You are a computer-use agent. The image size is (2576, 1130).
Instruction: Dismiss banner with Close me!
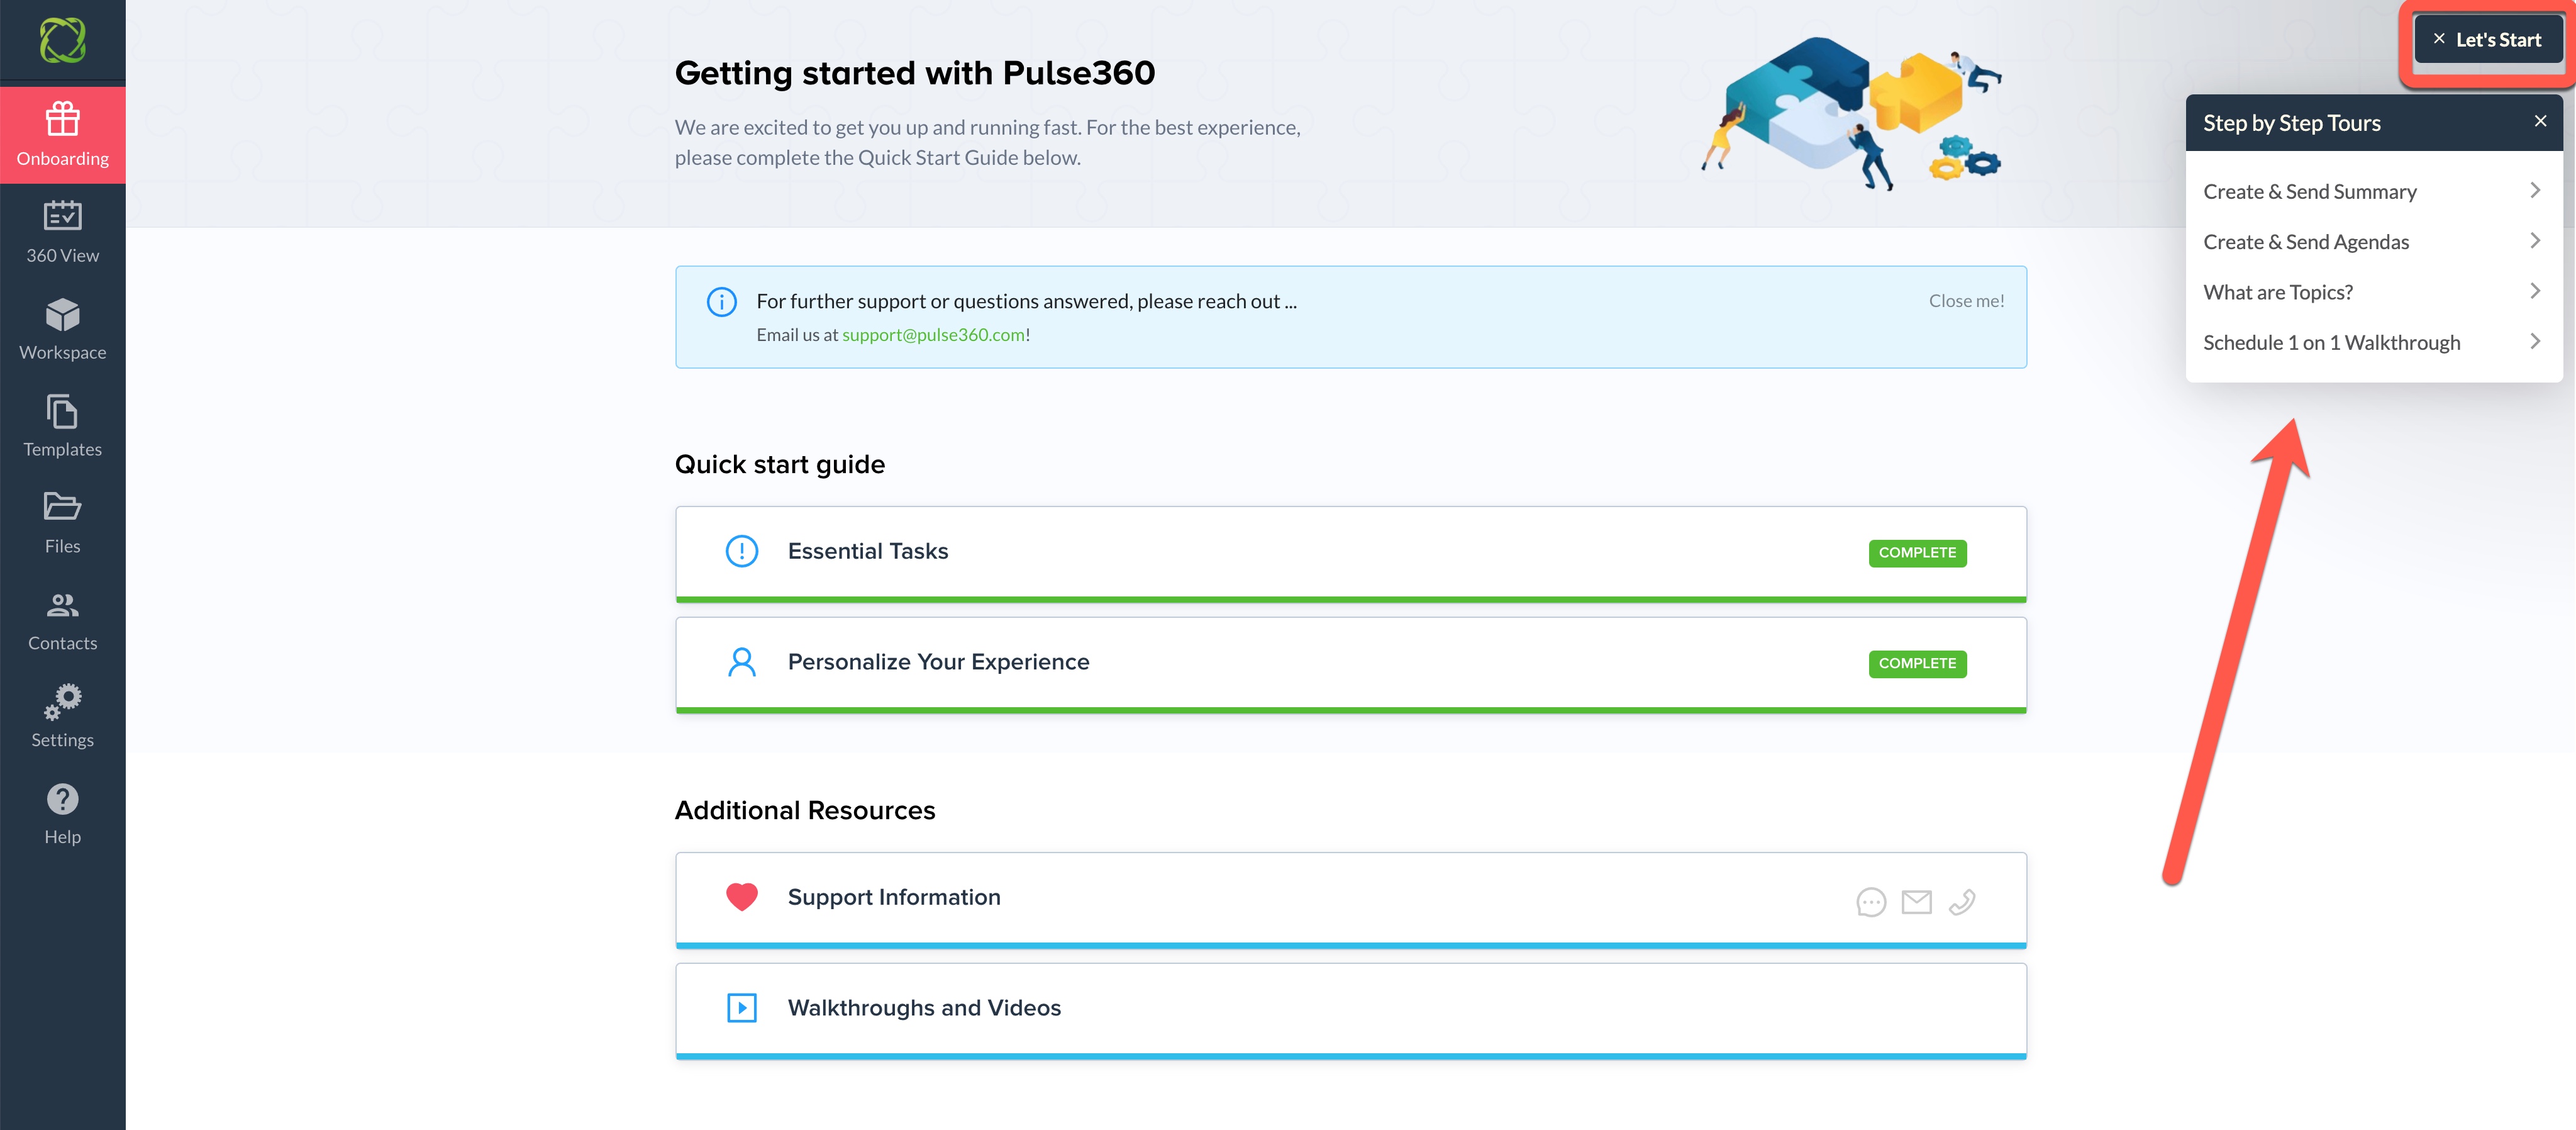(x=1965, y=301)
